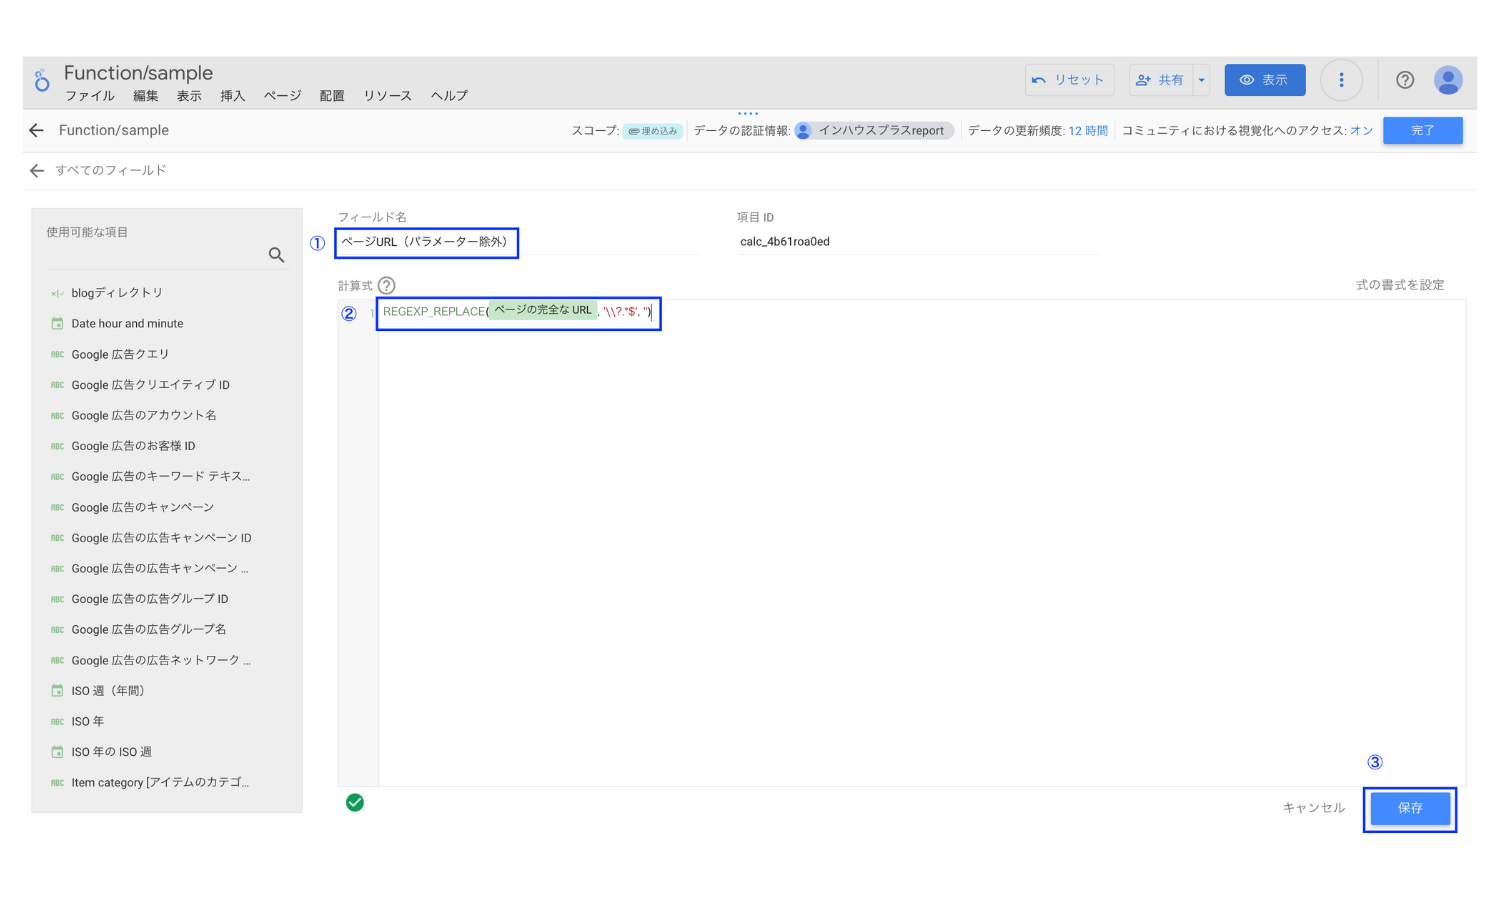This screenshot has height=900, width=1500.
Task: Click the ABC type icon beside Google 広告クエリ
Action: (57, 354)
